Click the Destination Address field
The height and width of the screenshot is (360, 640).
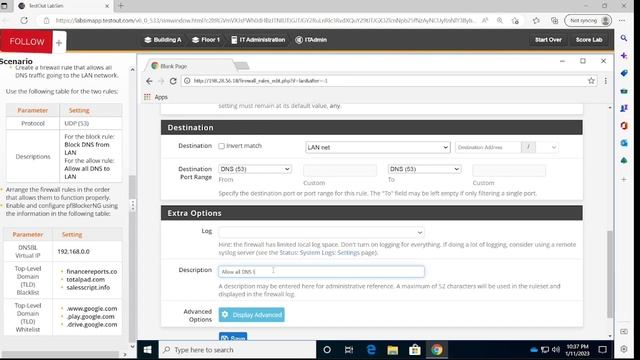488,147
